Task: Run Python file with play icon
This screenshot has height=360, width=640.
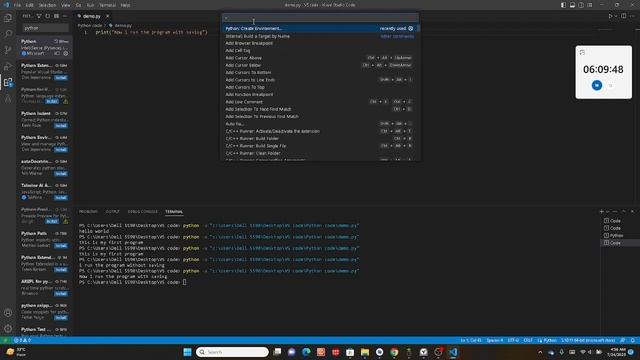Action: click(x=610, y=16)
